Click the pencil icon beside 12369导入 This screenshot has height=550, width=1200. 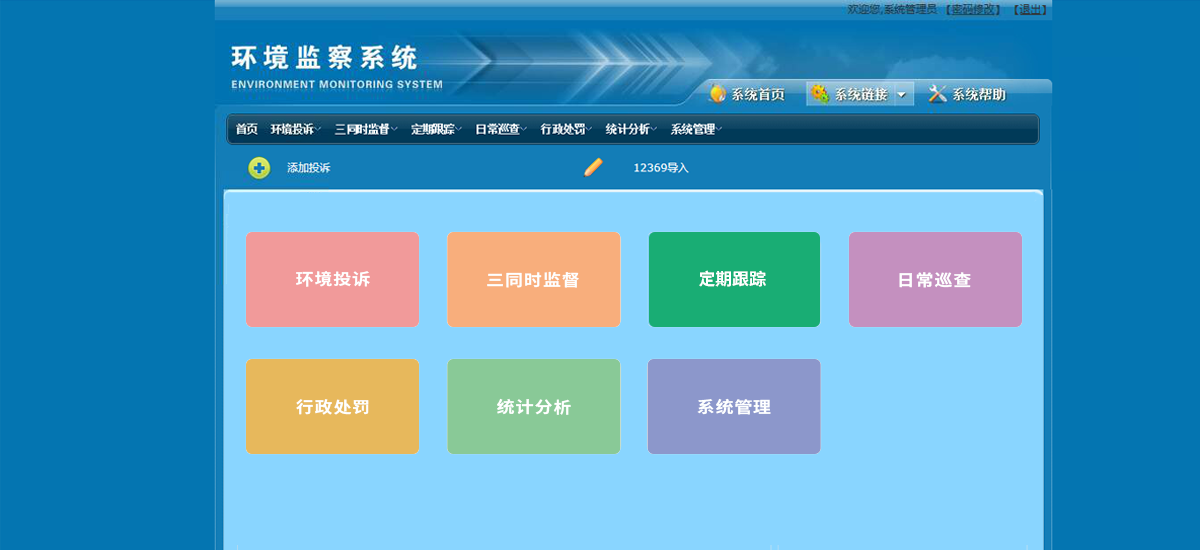[594, 167]
